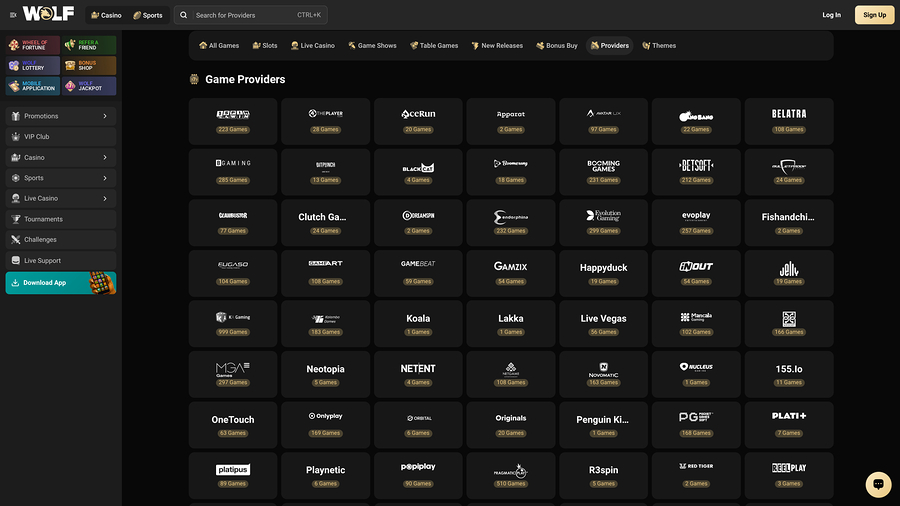
Task: Open the Nucleus provider card
Action: 696,374
